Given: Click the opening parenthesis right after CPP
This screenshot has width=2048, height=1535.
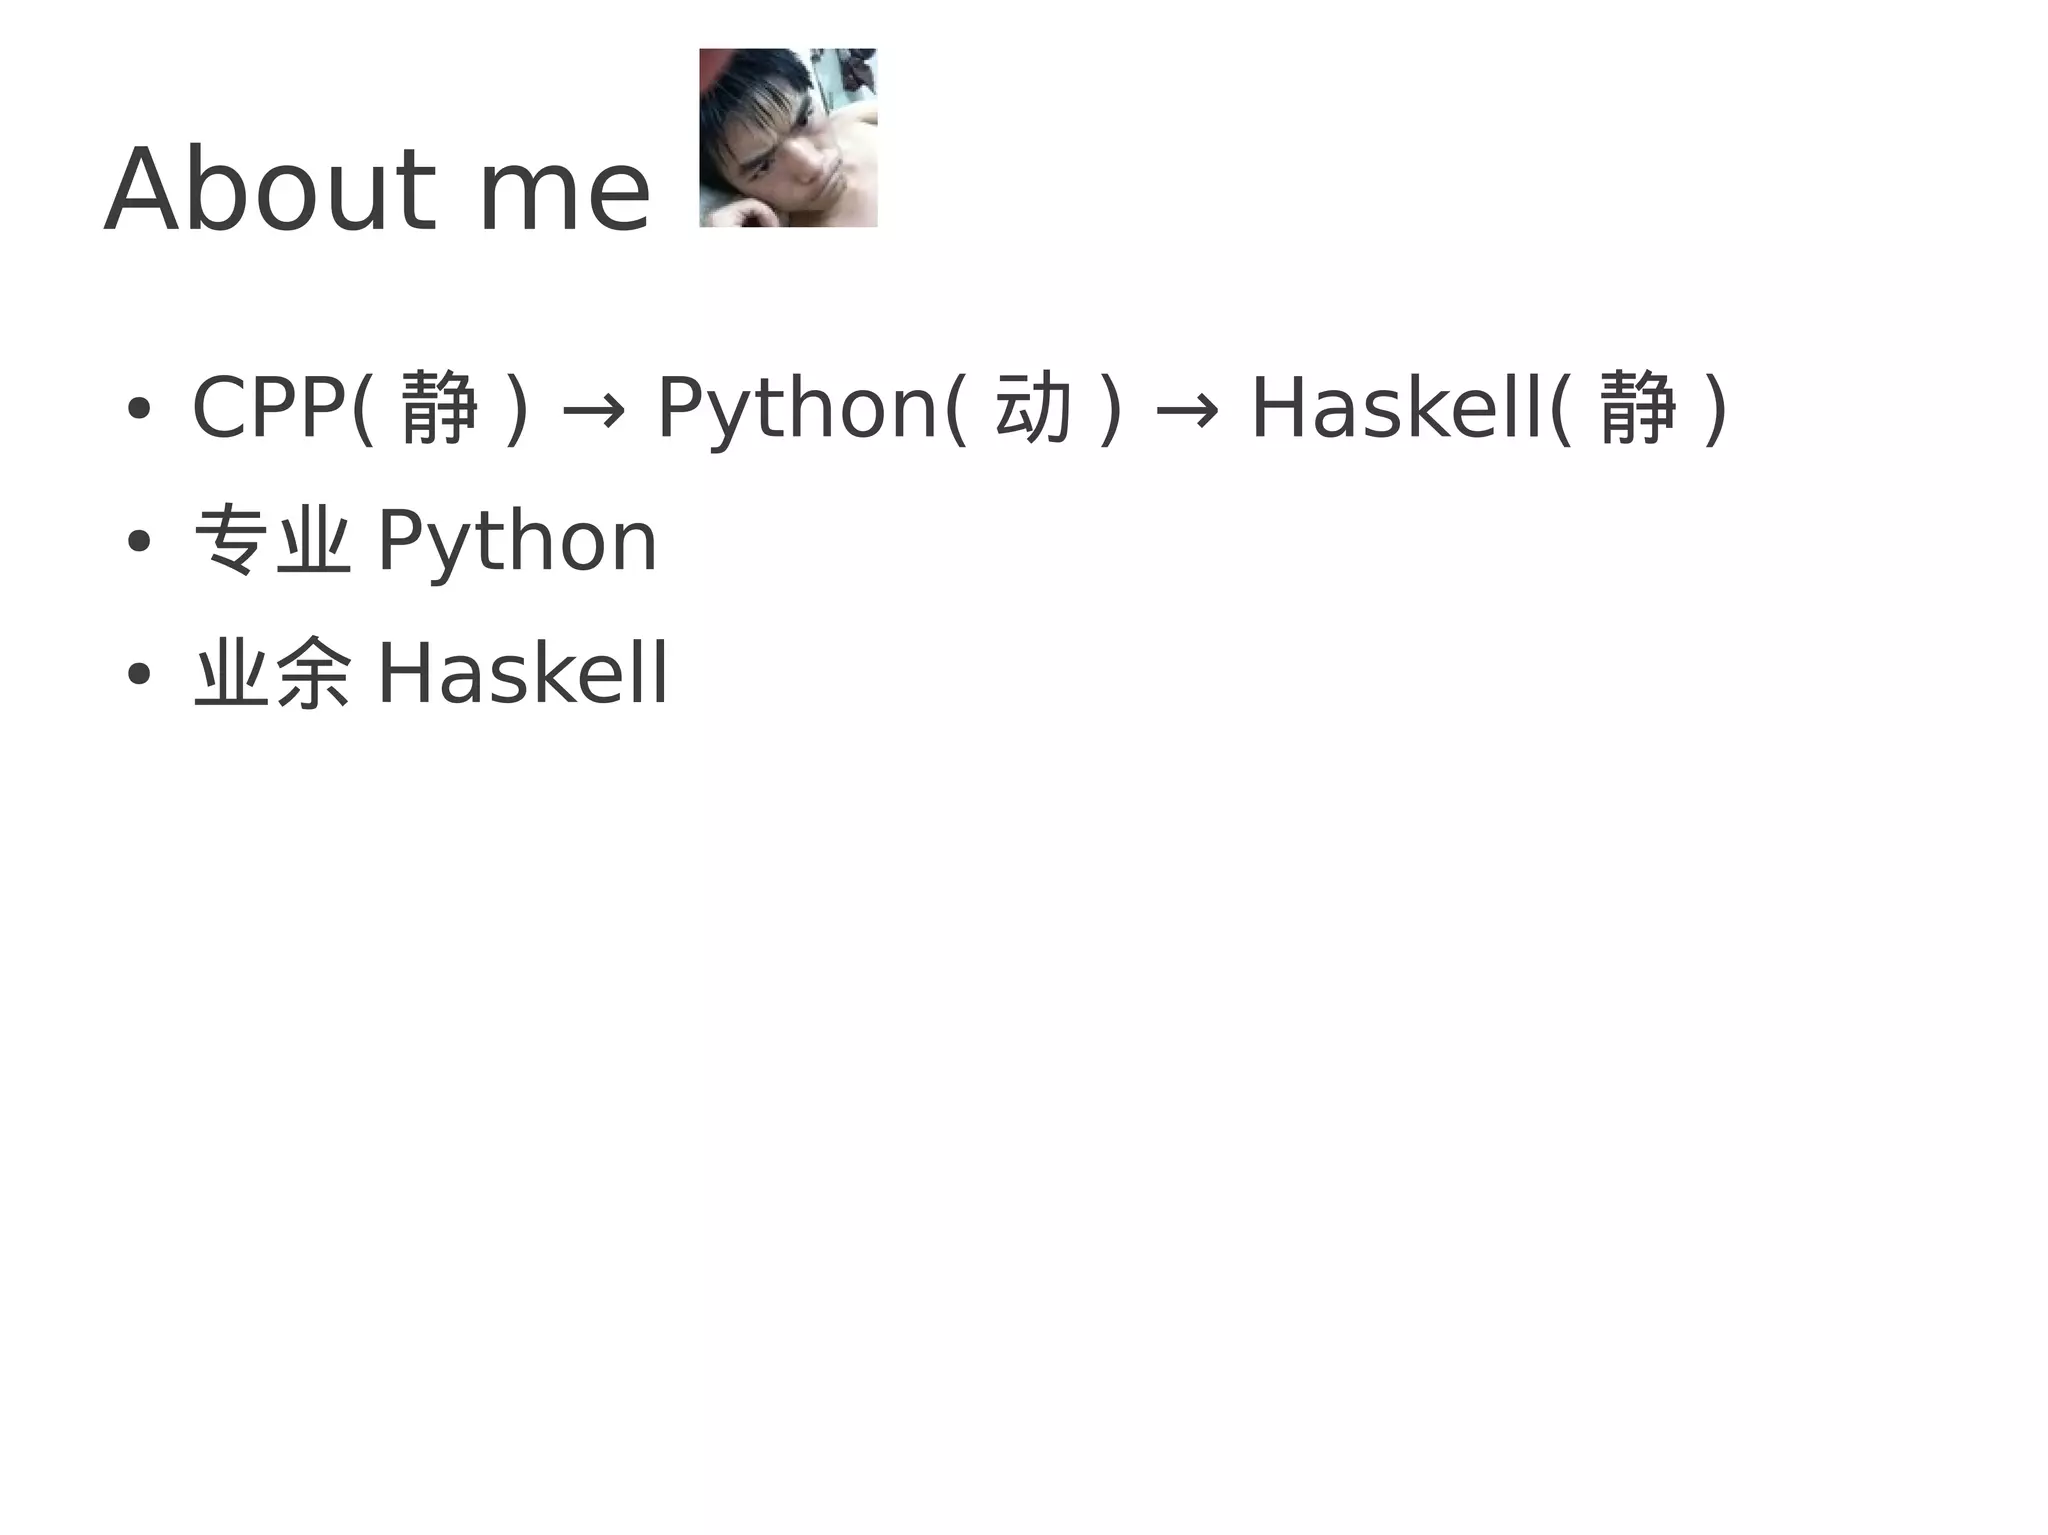Looking at the screenshot, I should [363, 408].
